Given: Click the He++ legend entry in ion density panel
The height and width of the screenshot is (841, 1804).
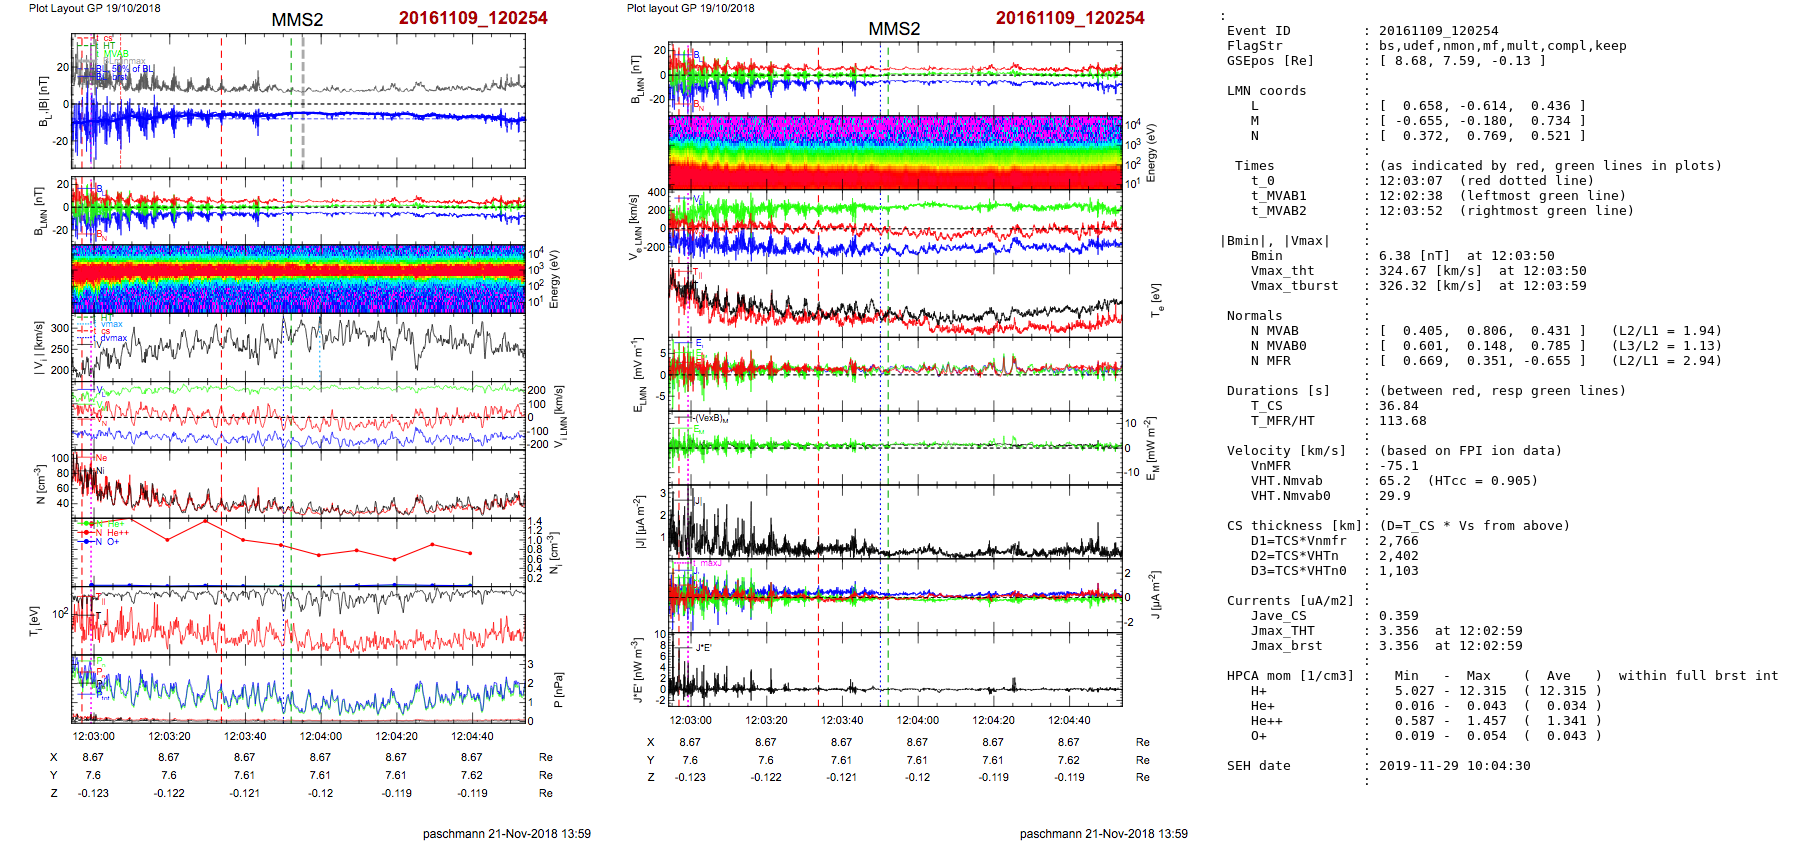Looking at the screenshot, I should [x=117, y=533].
